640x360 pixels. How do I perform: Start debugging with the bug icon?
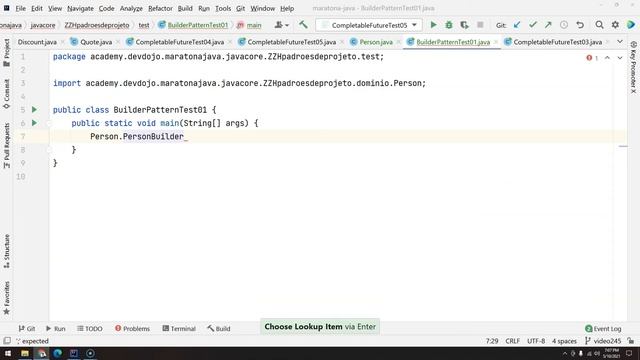449,25
